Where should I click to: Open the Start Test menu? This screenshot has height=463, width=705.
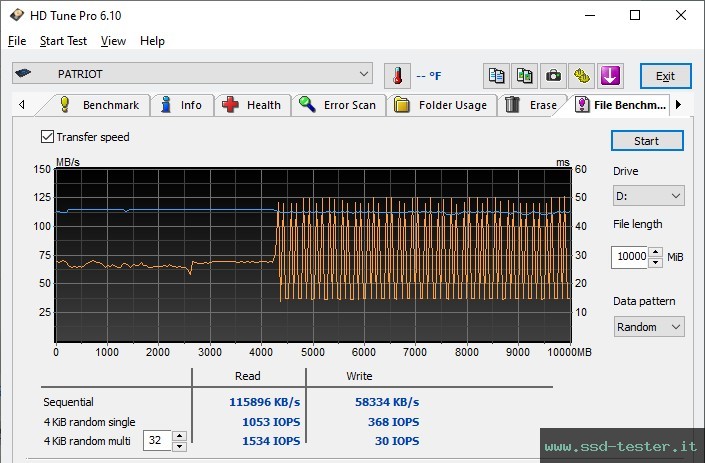(x=63, y=41)
